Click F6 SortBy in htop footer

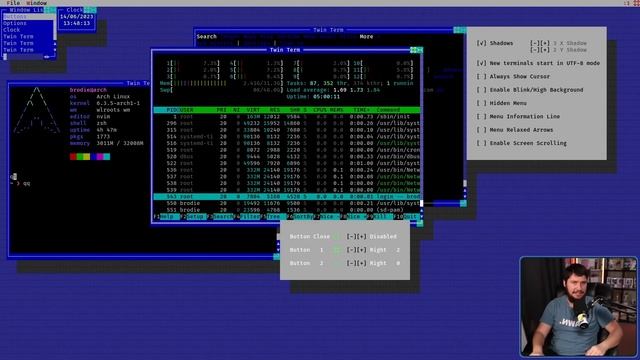click(300, 217)
